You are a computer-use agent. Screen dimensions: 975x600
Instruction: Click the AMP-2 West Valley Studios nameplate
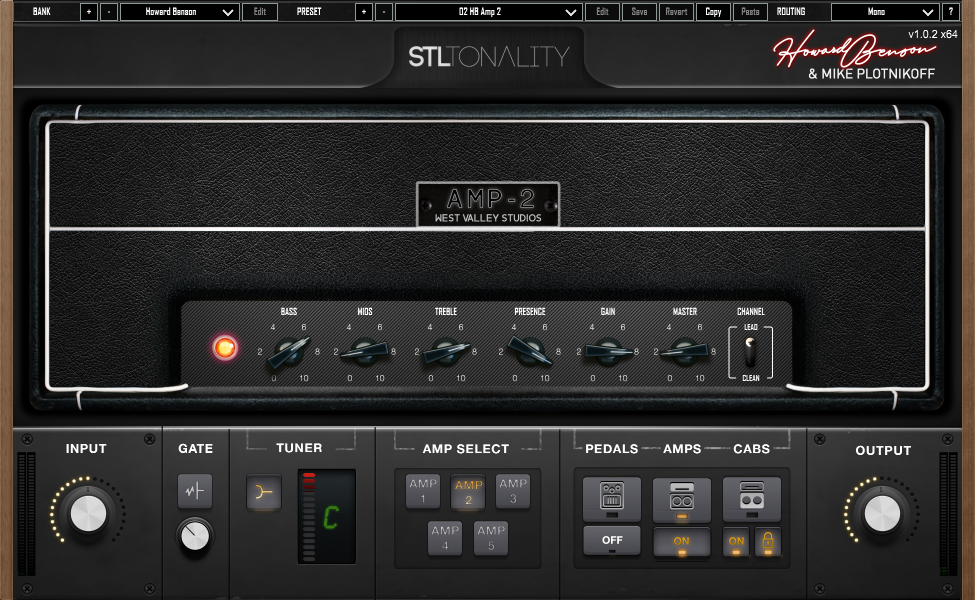488,204
